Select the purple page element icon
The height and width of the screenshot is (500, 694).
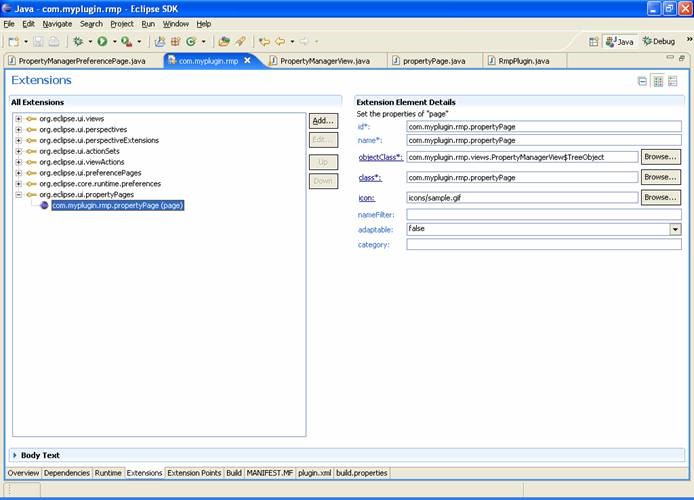click(x=44, y=205)
